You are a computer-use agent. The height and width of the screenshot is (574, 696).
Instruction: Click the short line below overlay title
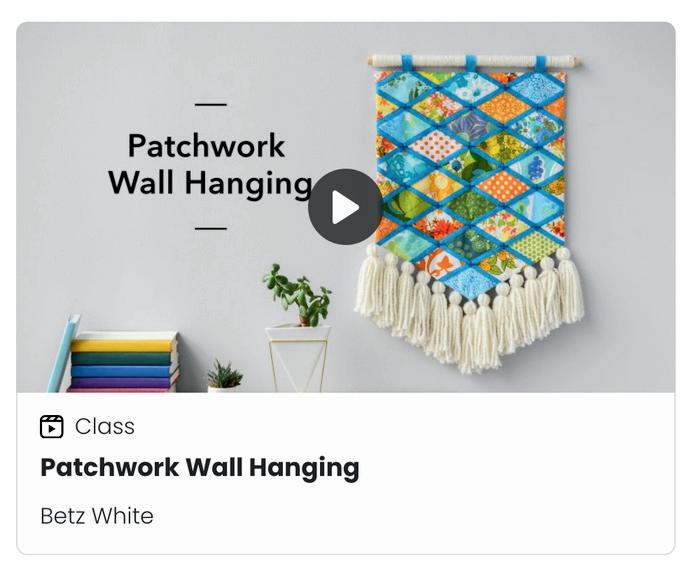tap(211, 229)
